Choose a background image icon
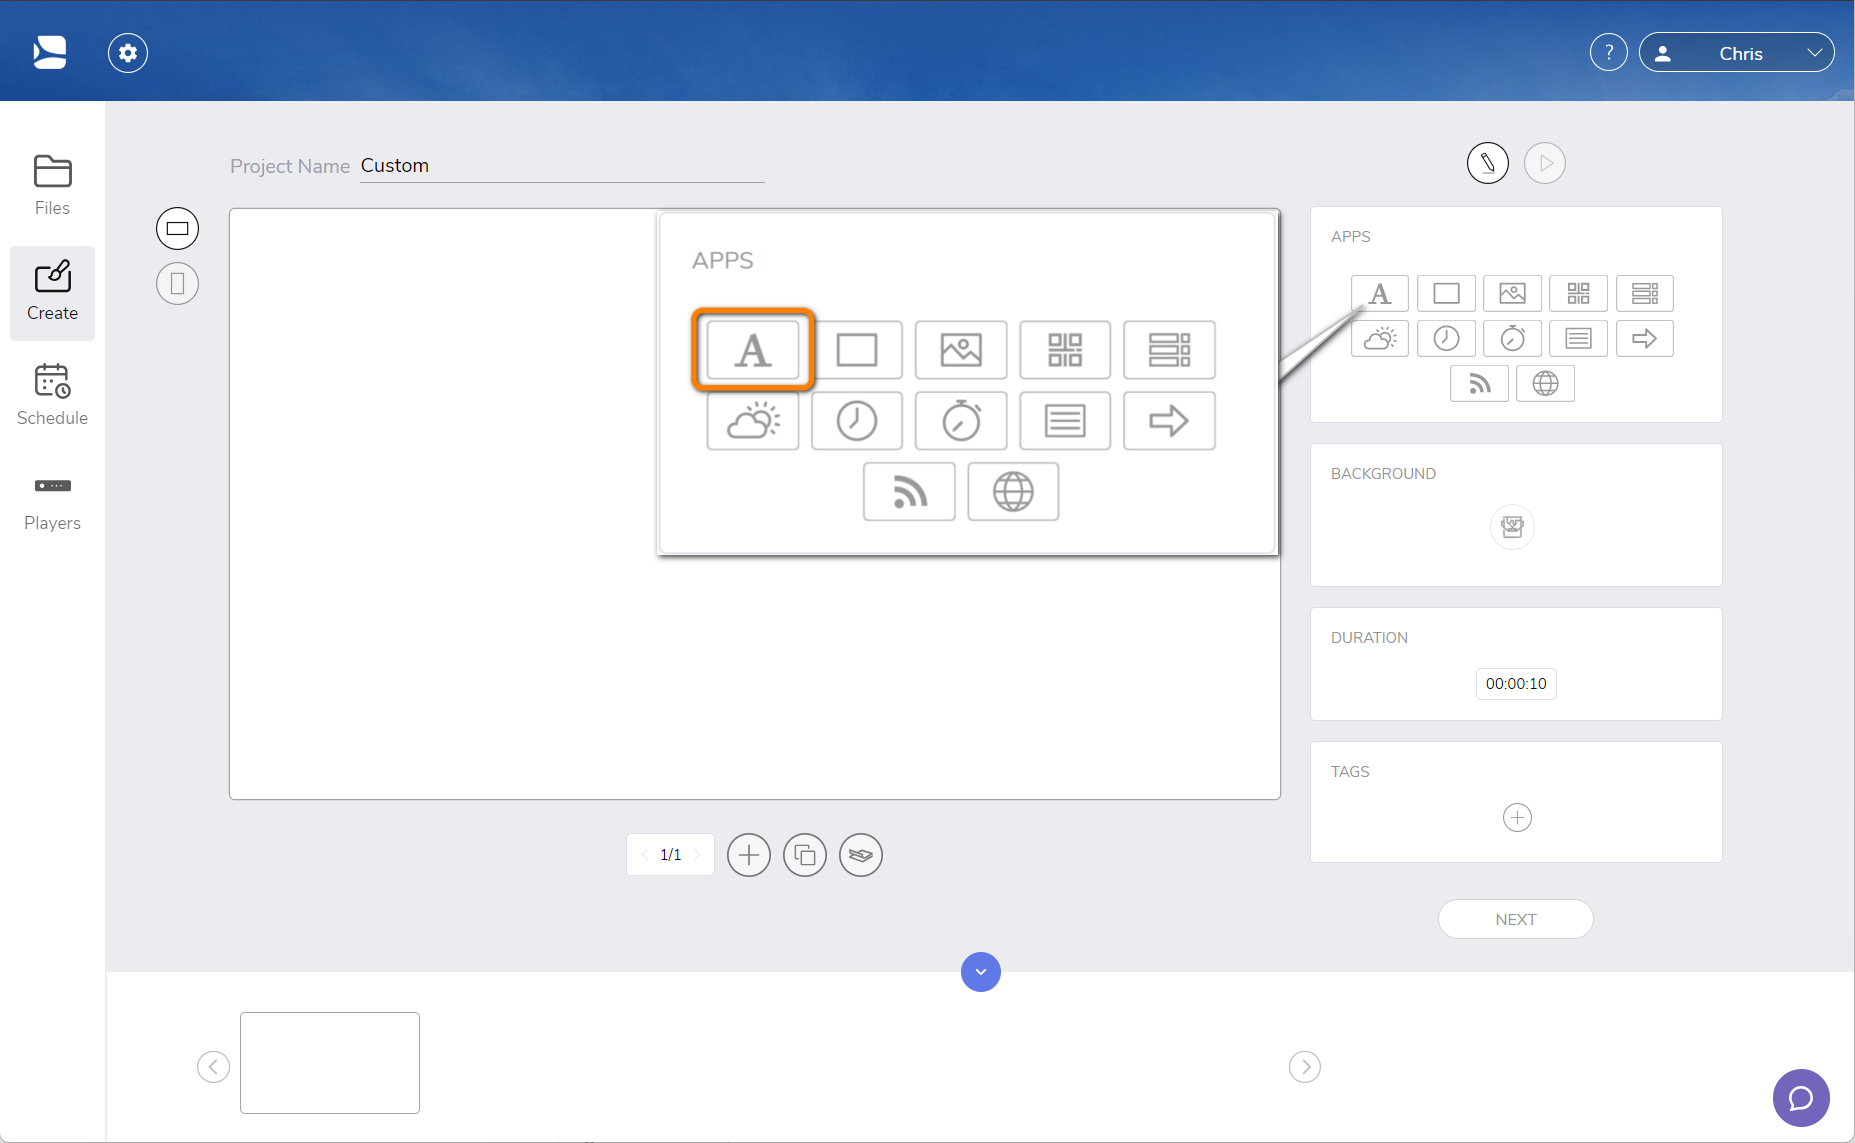 (1512, 527)
